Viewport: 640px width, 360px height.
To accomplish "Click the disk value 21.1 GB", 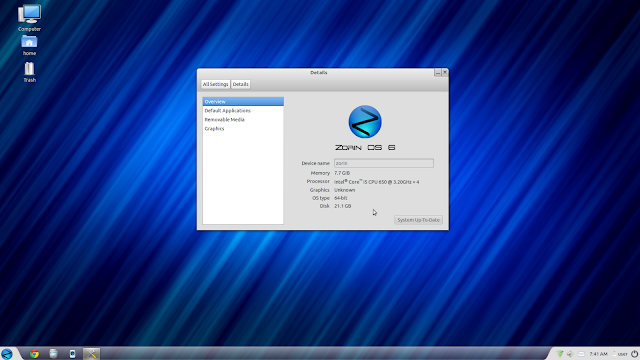I will tap(342, 206).
